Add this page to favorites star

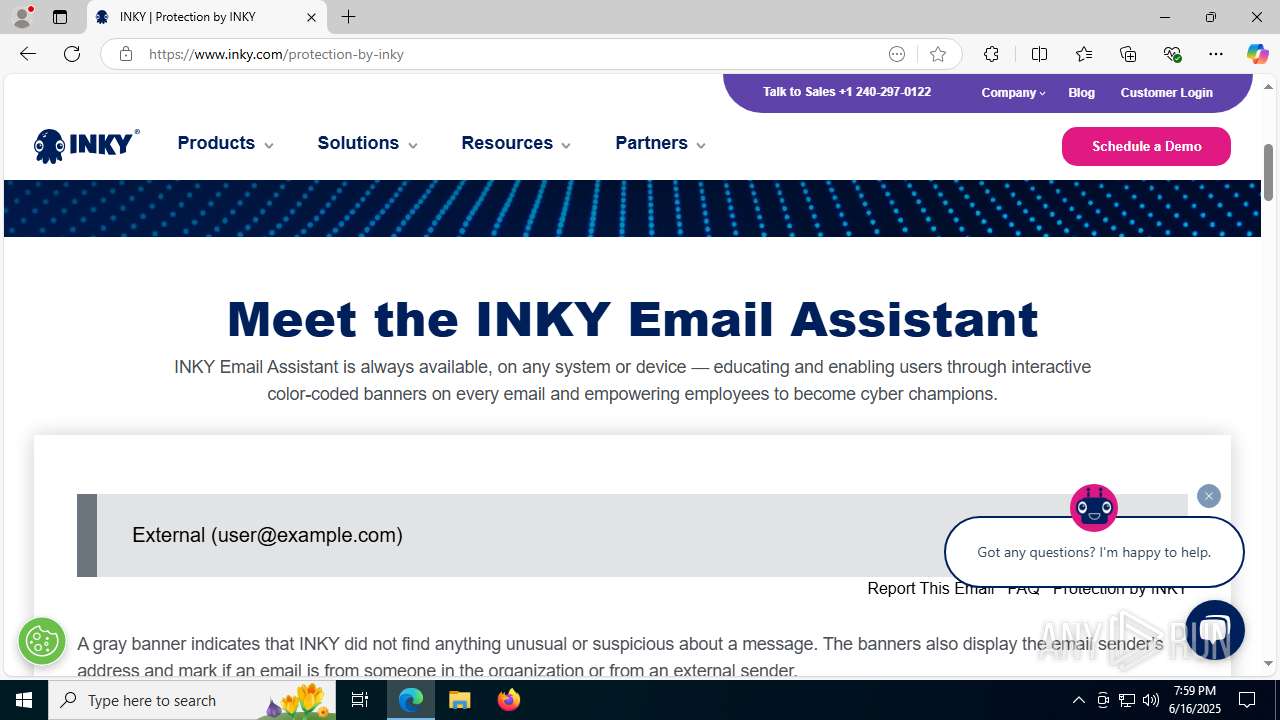point(937,54)
